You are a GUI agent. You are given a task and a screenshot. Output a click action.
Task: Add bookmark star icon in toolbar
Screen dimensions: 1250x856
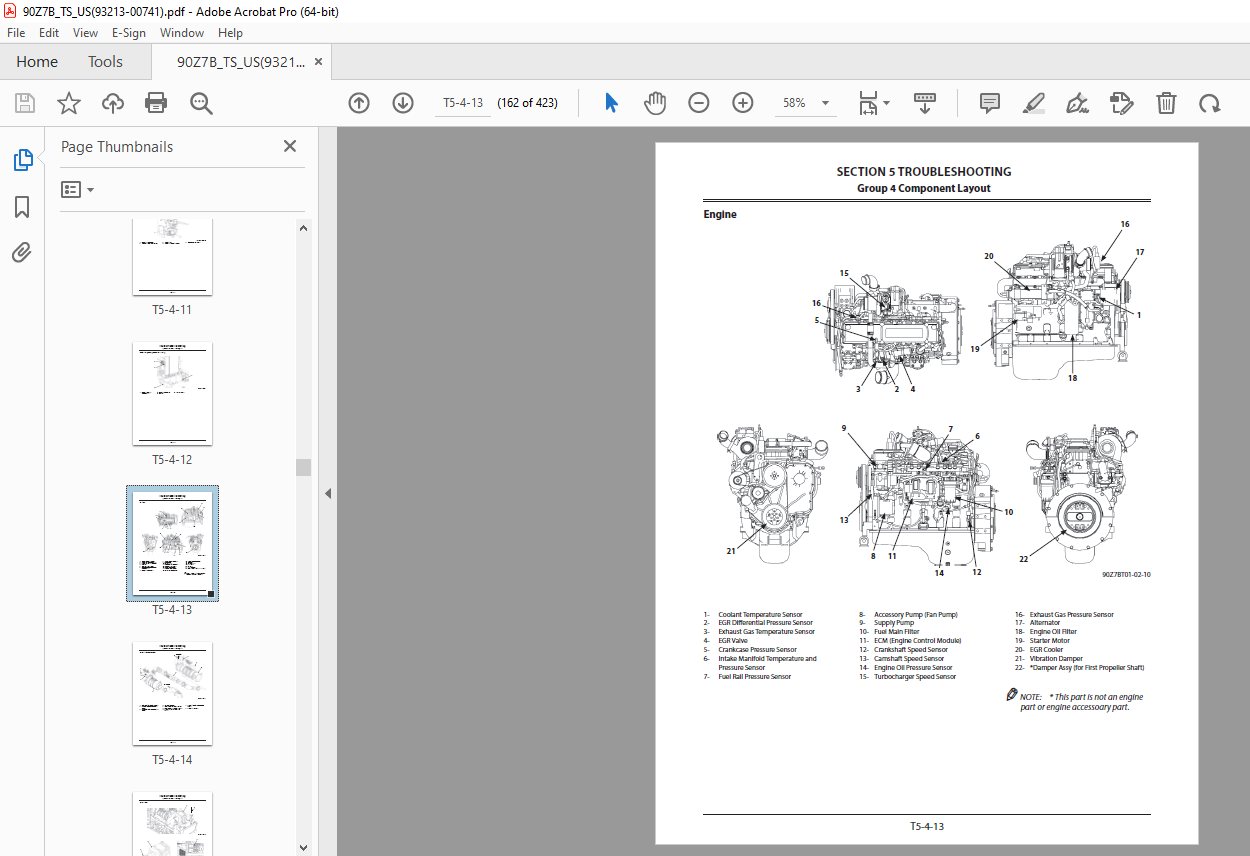[x=68, y=103]
